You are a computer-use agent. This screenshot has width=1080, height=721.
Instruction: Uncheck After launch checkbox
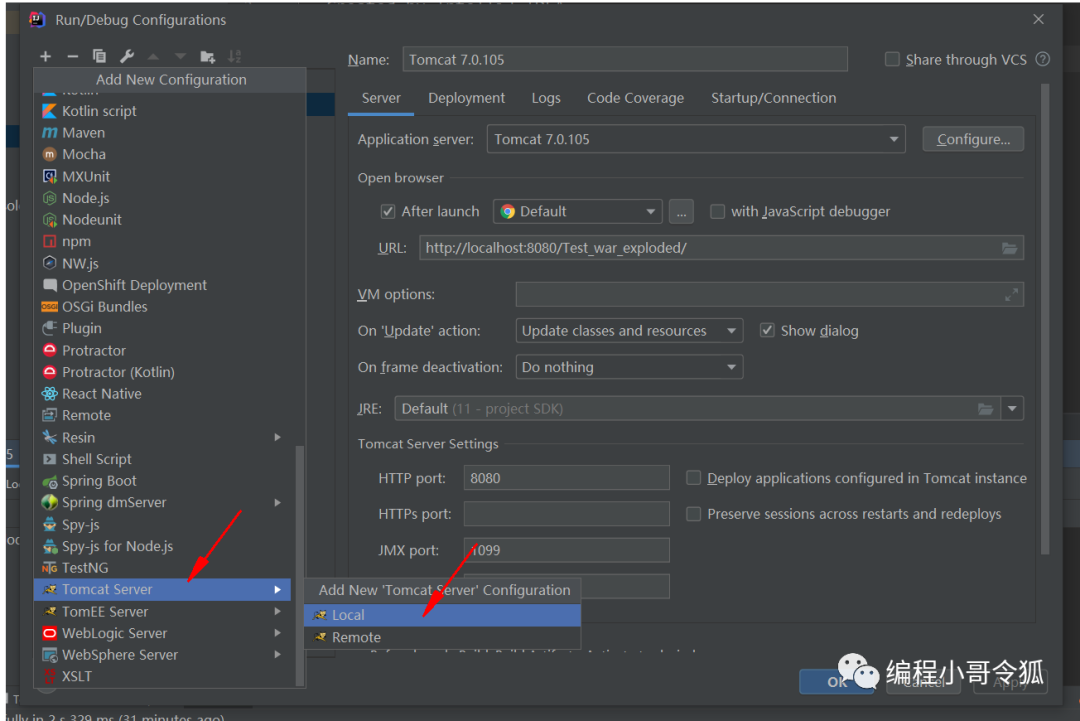[388, 211]
